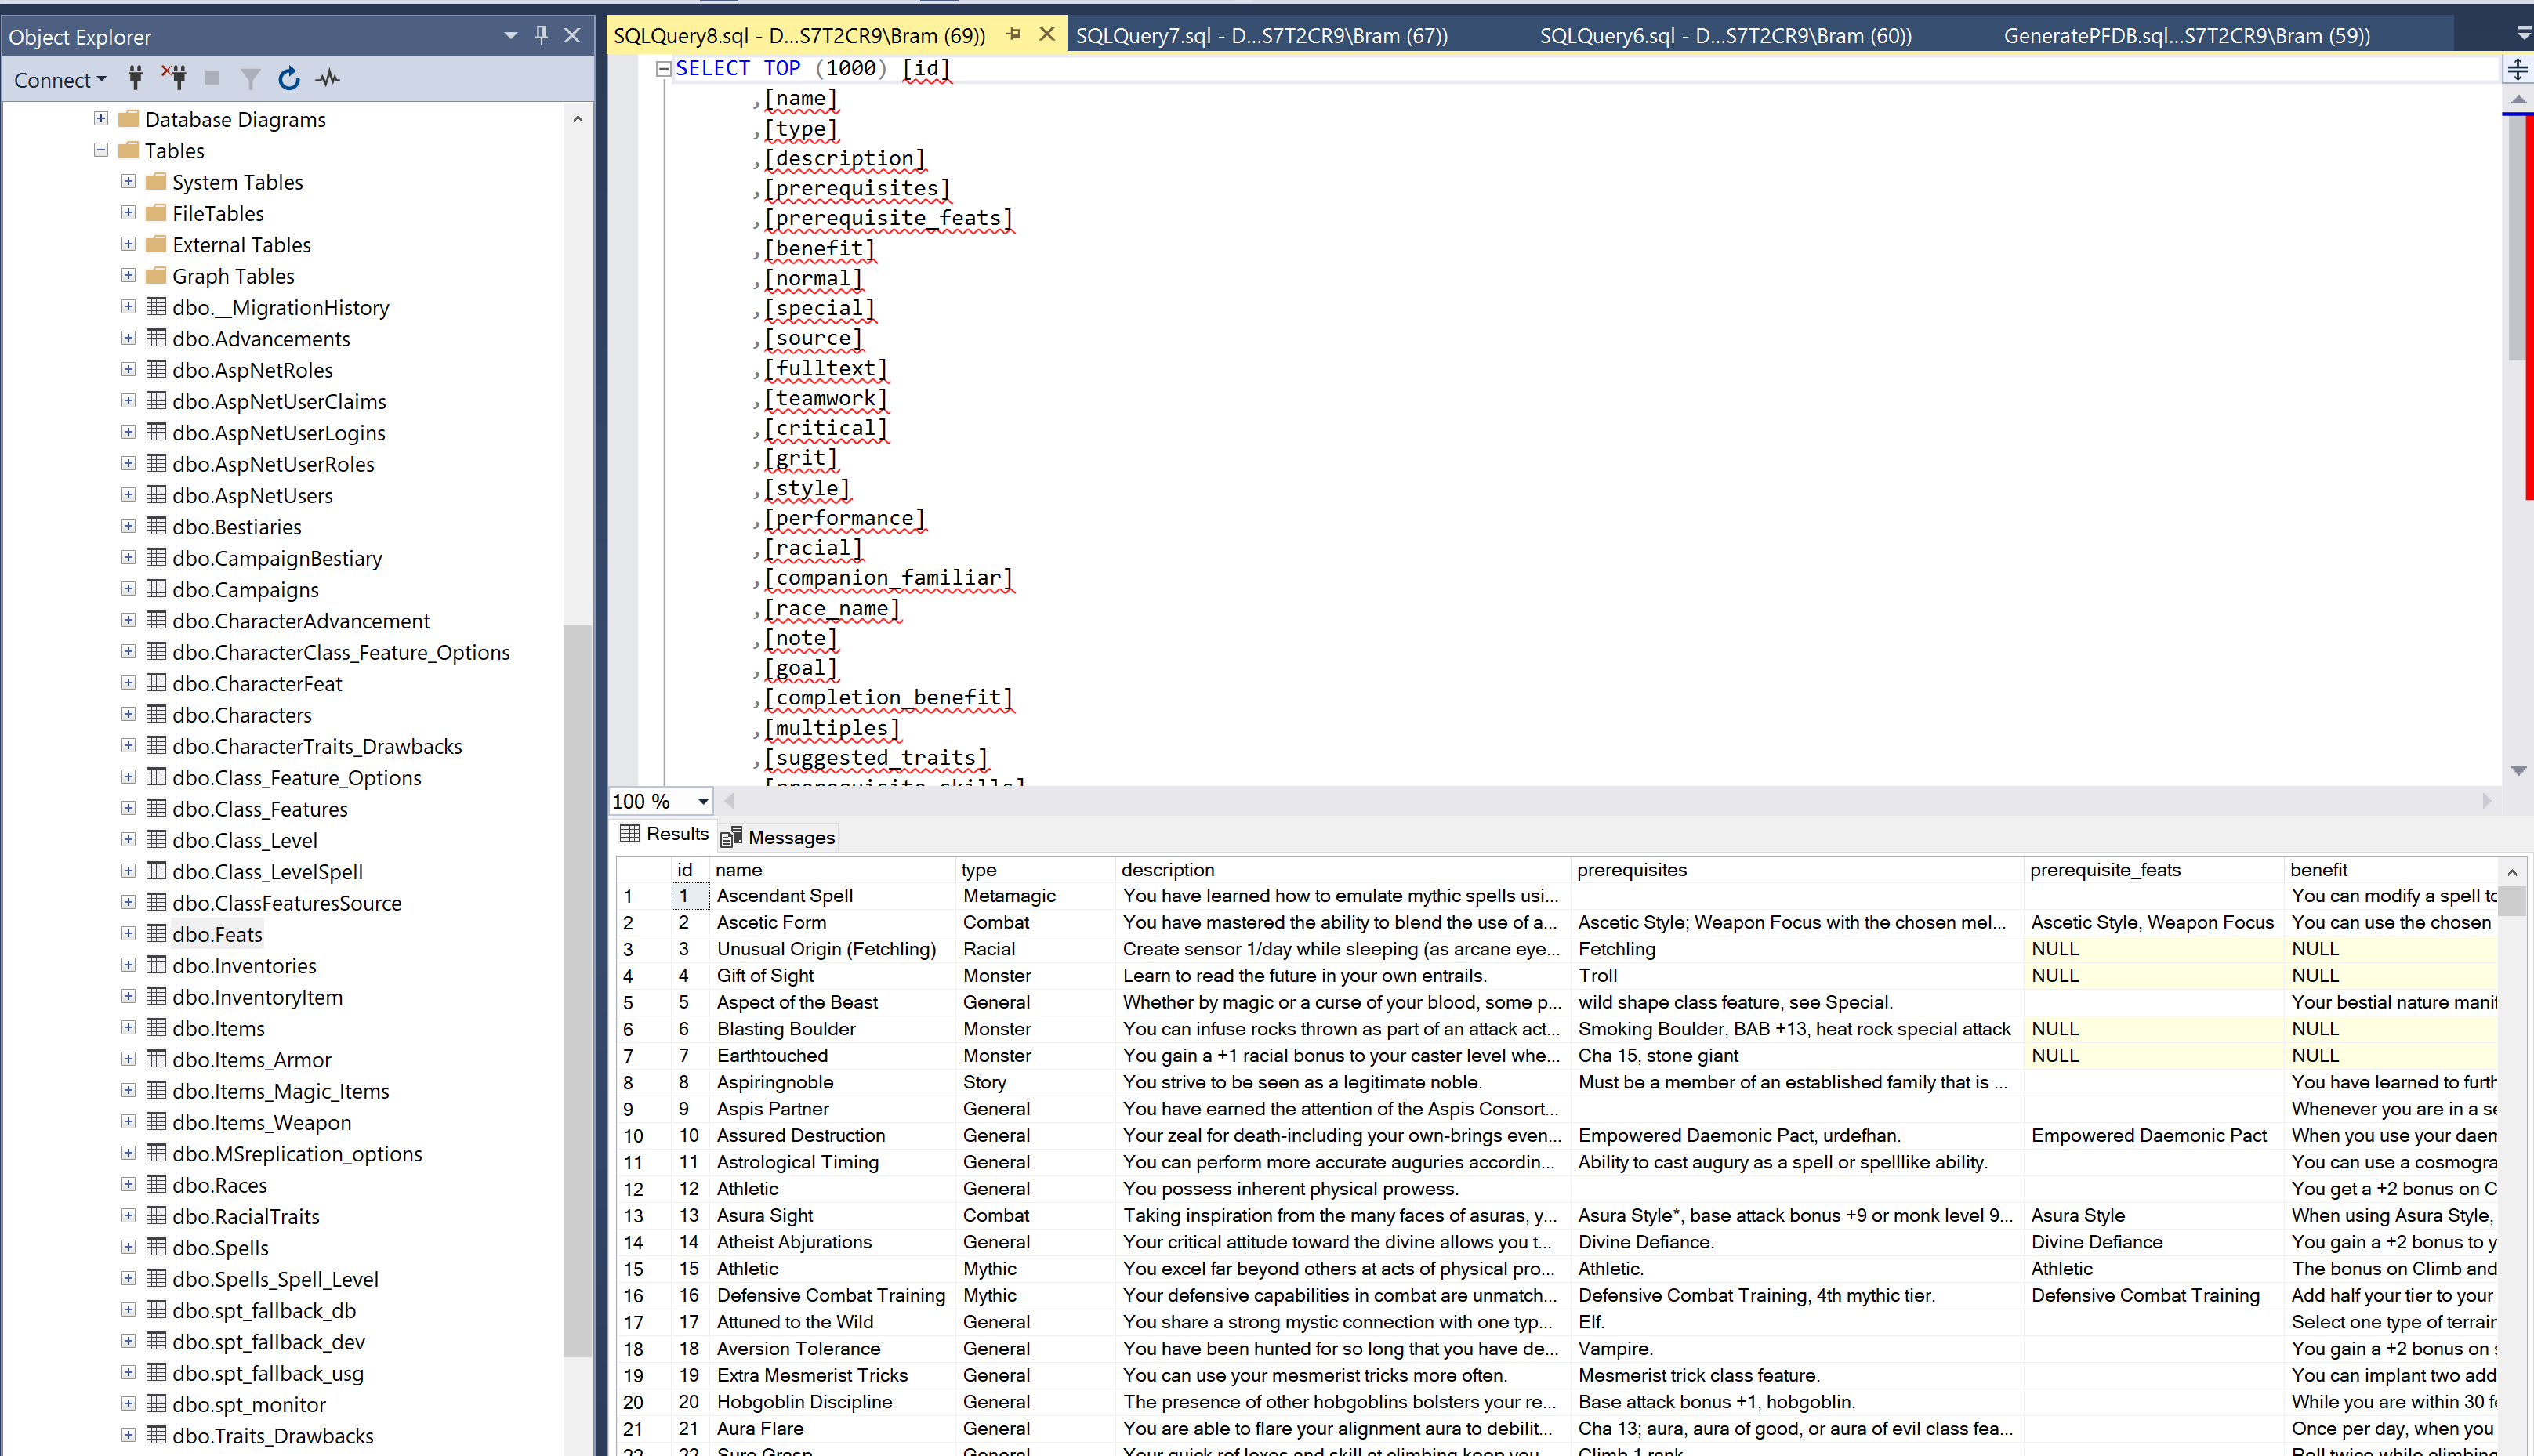Click the [prerequisite_feats] column in query text
2534x1456 pixels.
[889, 218]
